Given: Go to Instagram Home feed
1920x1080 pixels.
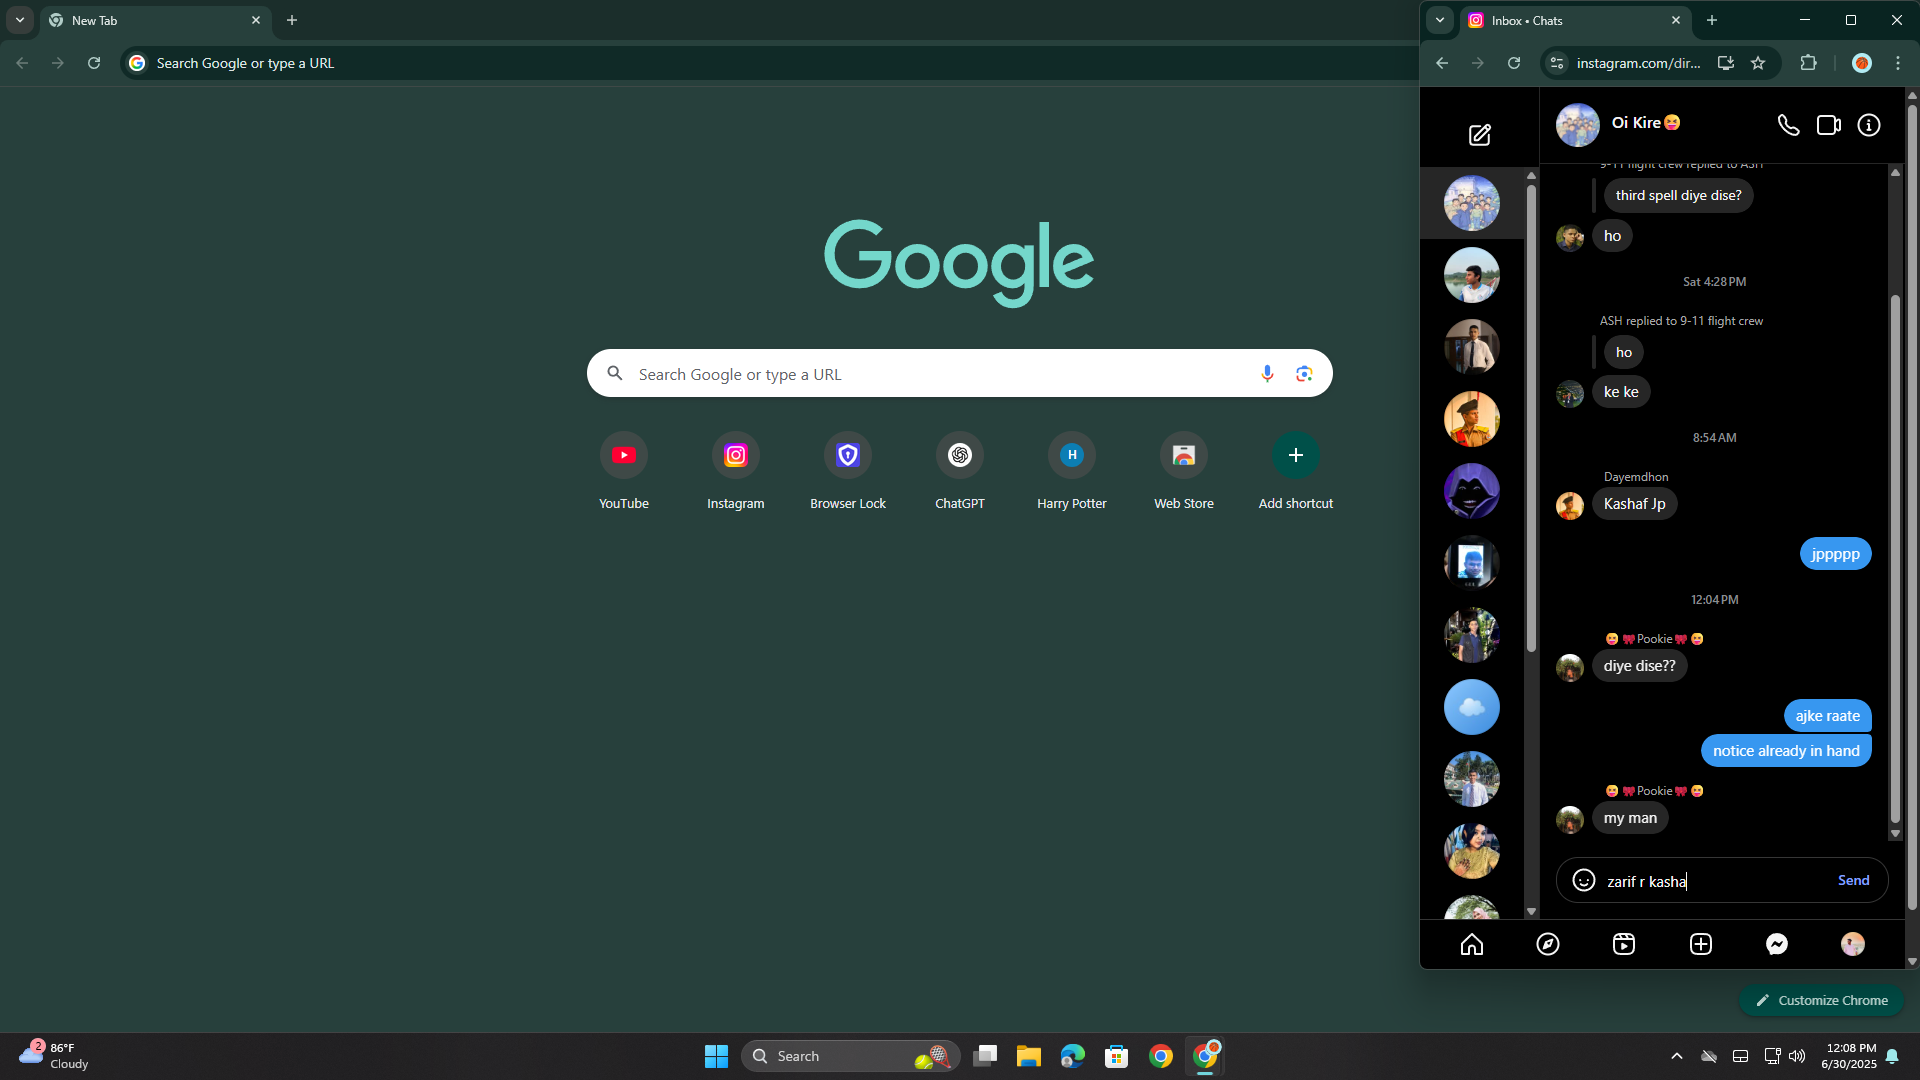Looking at the screenshot, I should coord(1472,944).
